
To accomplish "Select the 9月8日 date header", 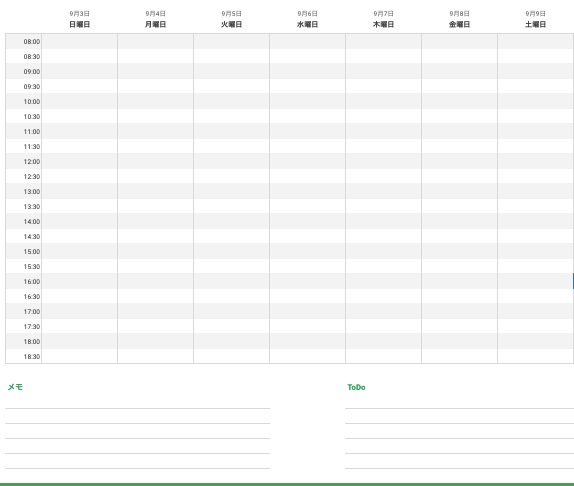I will point(459,14).
